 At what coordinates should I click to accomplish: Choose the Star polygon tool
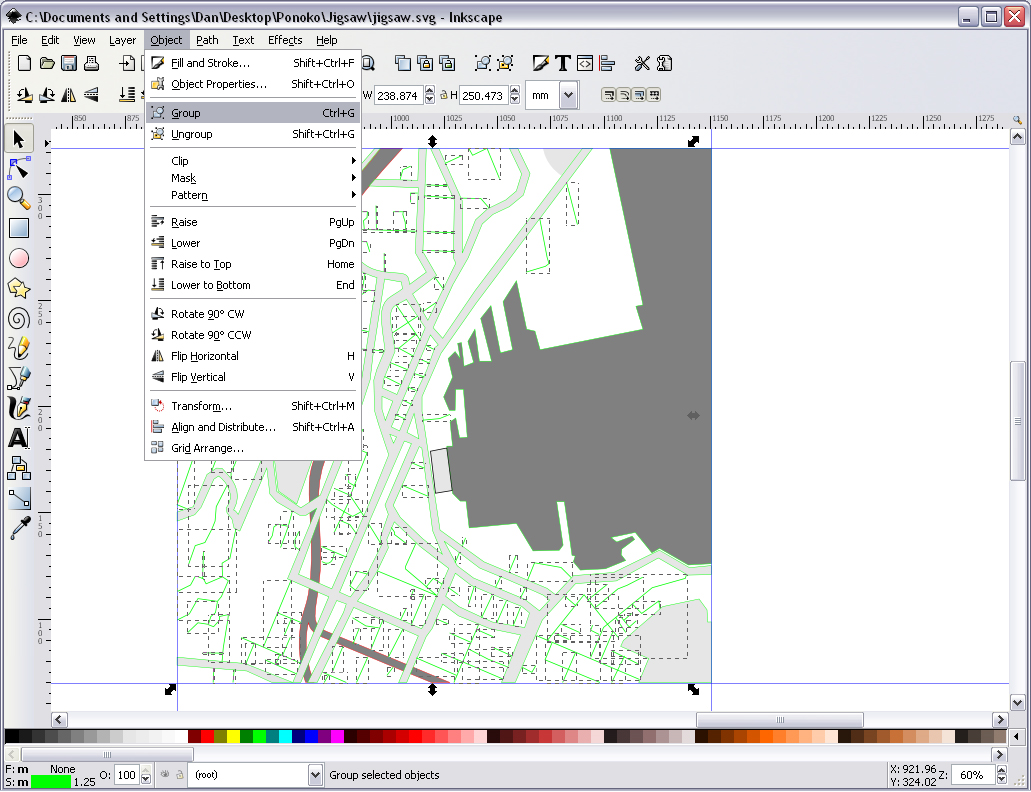click(x=19, y=288)
